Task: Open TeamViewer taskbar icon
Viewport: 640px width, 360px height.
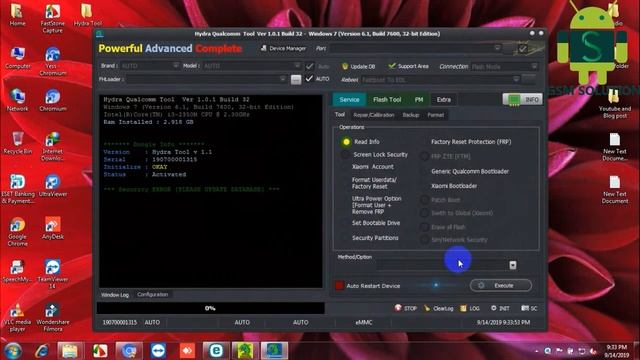Action: 158,351
